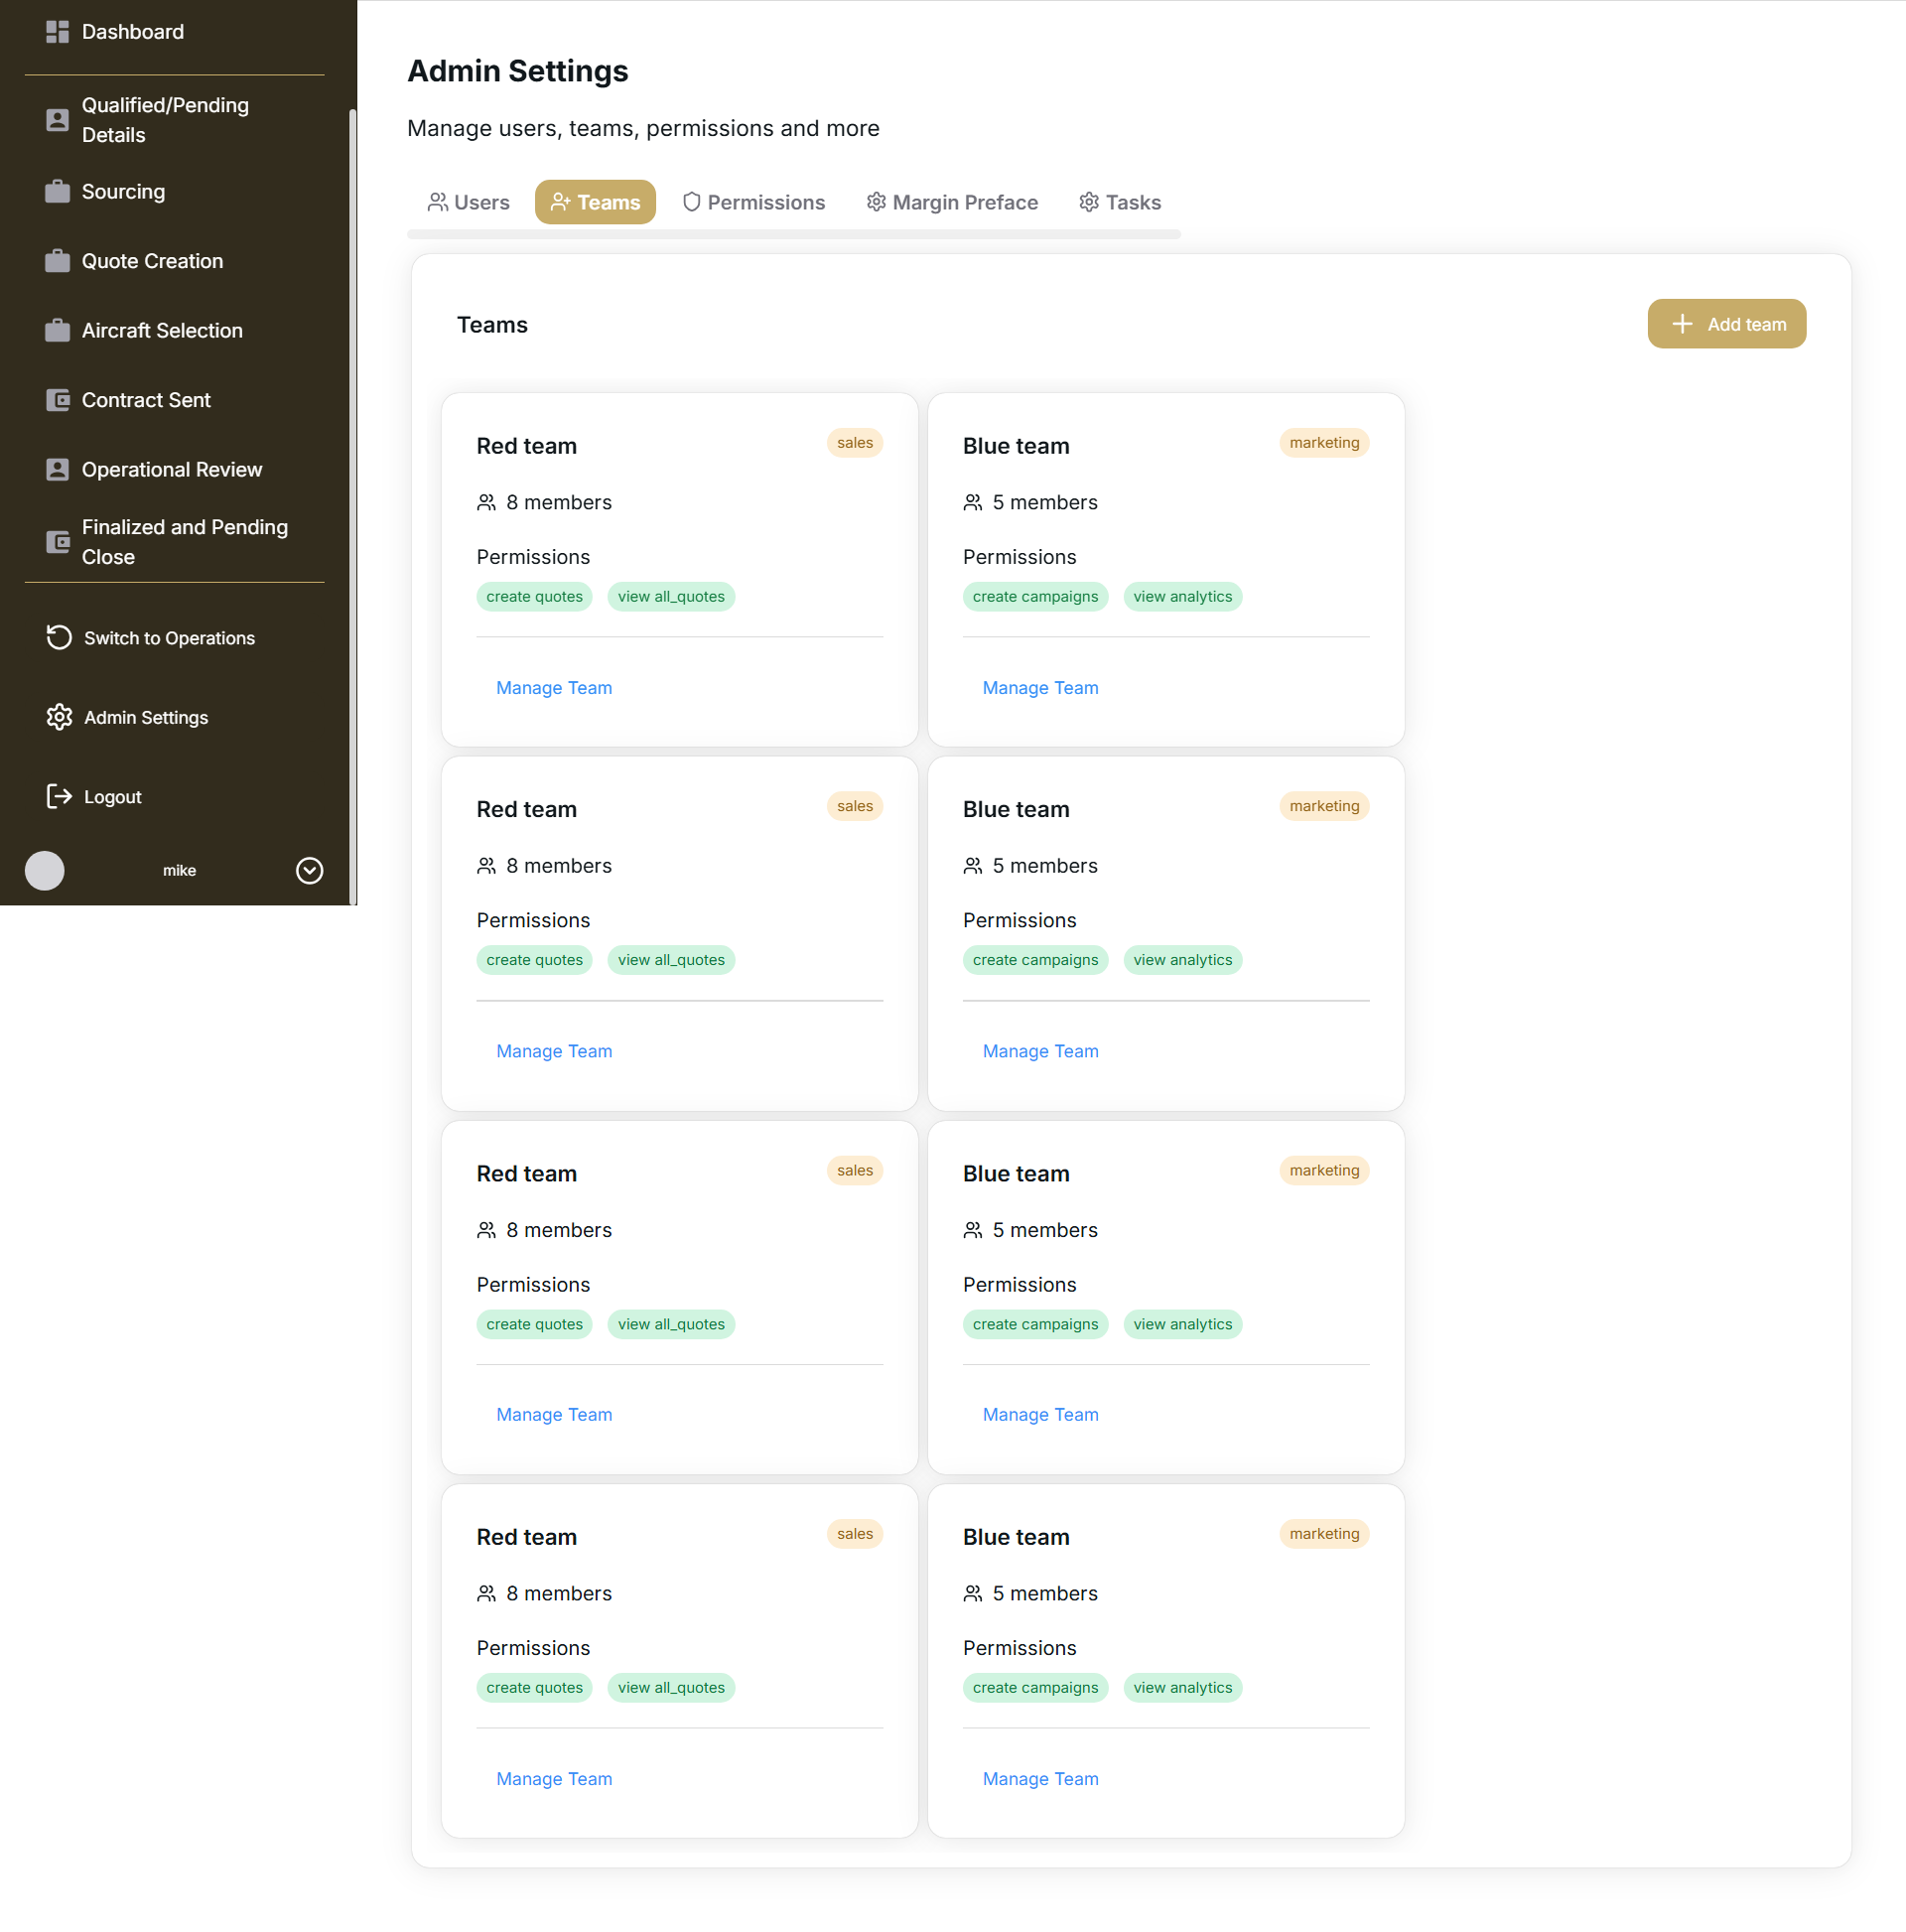Open the Permissions tab

pos(754,202)
